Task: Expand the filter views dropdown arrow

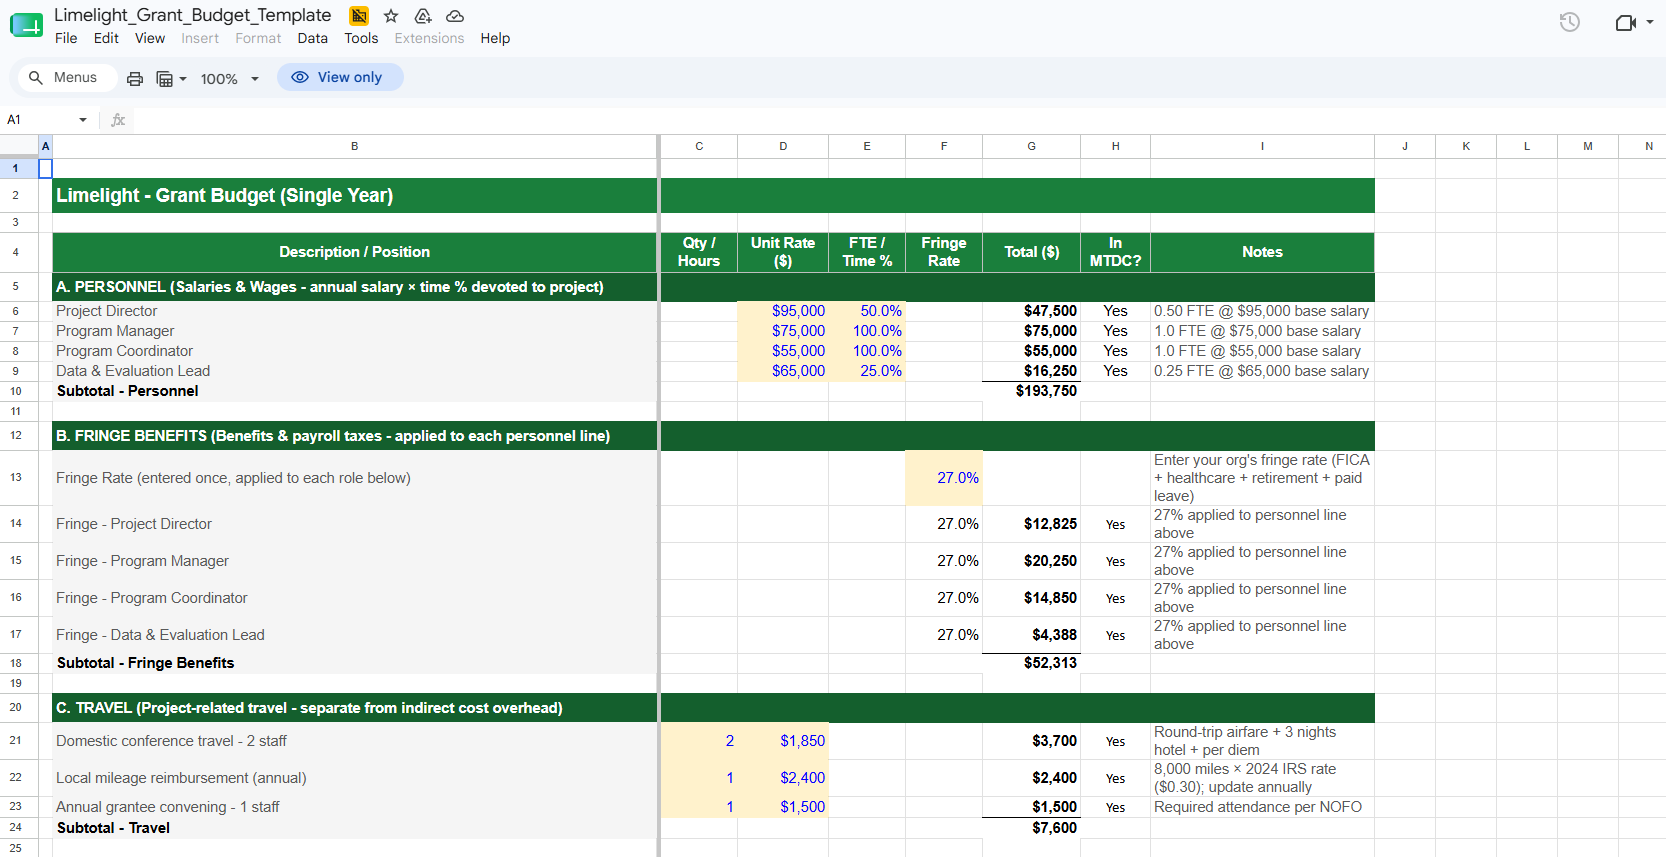Action: tap(183, 79)
